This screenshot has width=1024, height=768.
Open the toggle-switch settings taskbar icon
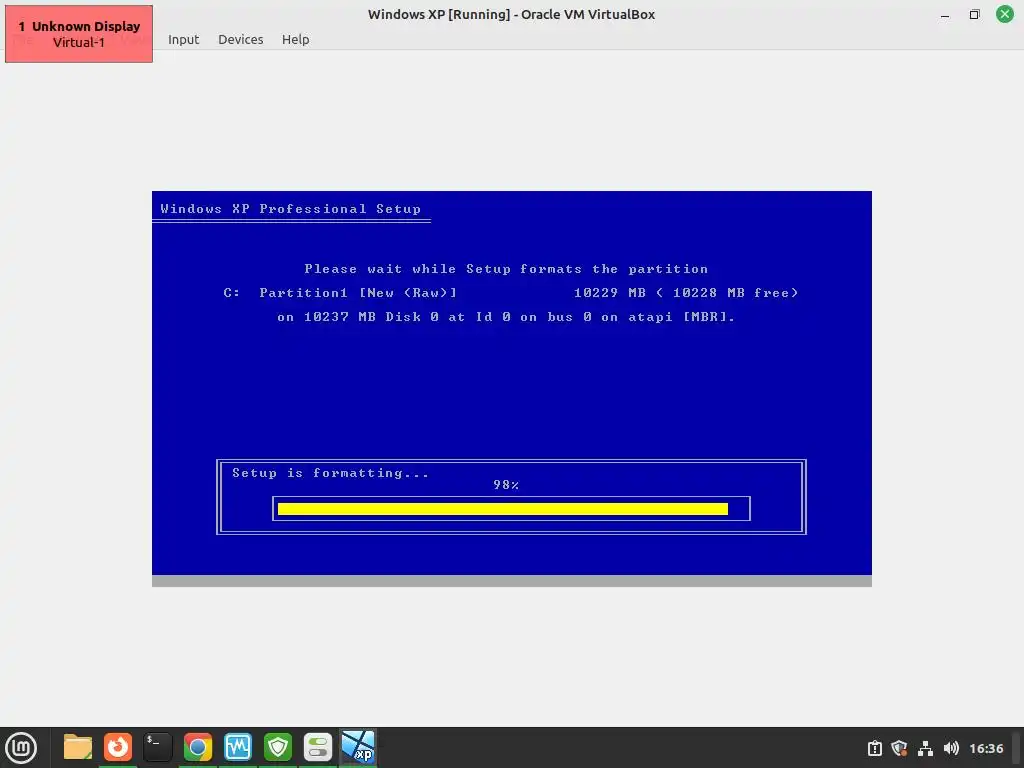[x=318, y=747]
